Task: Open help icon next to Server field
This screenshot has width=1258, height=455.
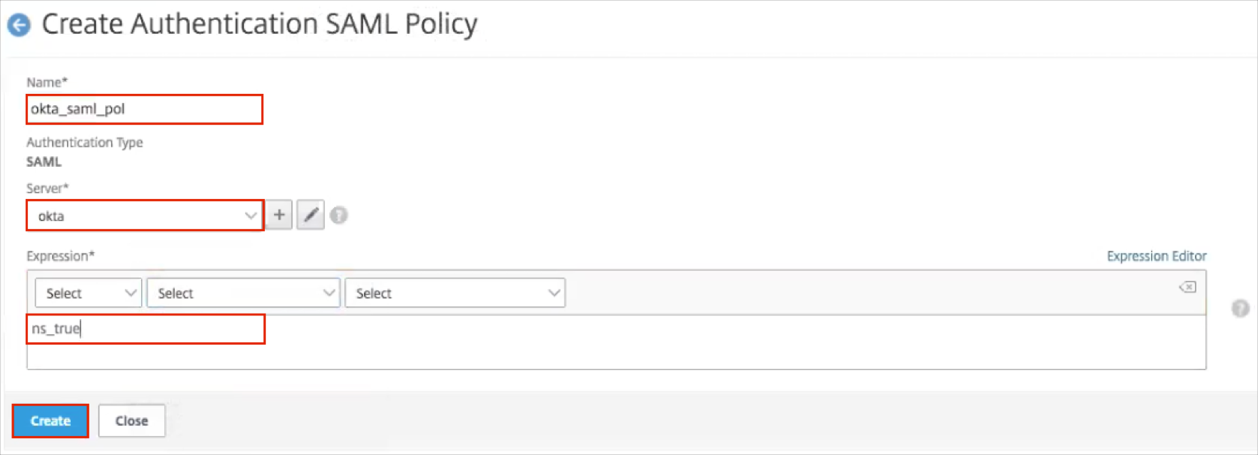Action: (x=339, y=215)
